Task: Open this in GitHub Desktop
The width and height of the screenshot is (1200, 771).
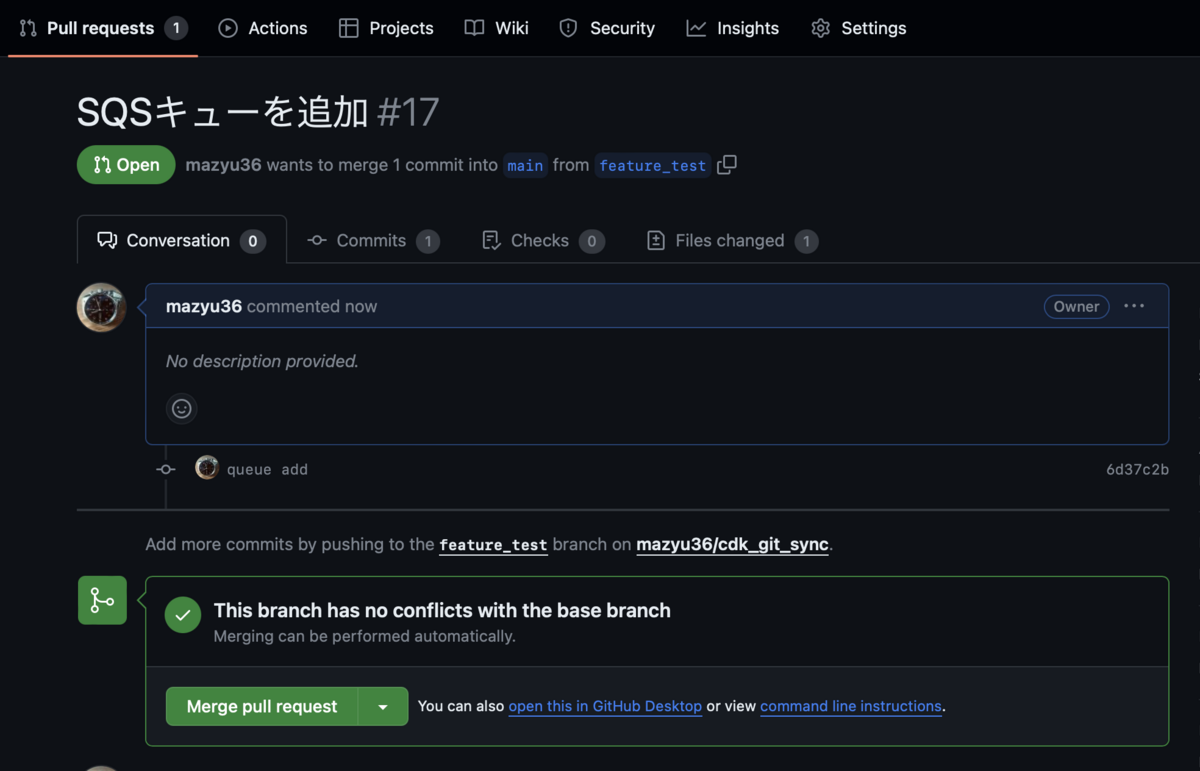Action: click(x=605, y=706)
